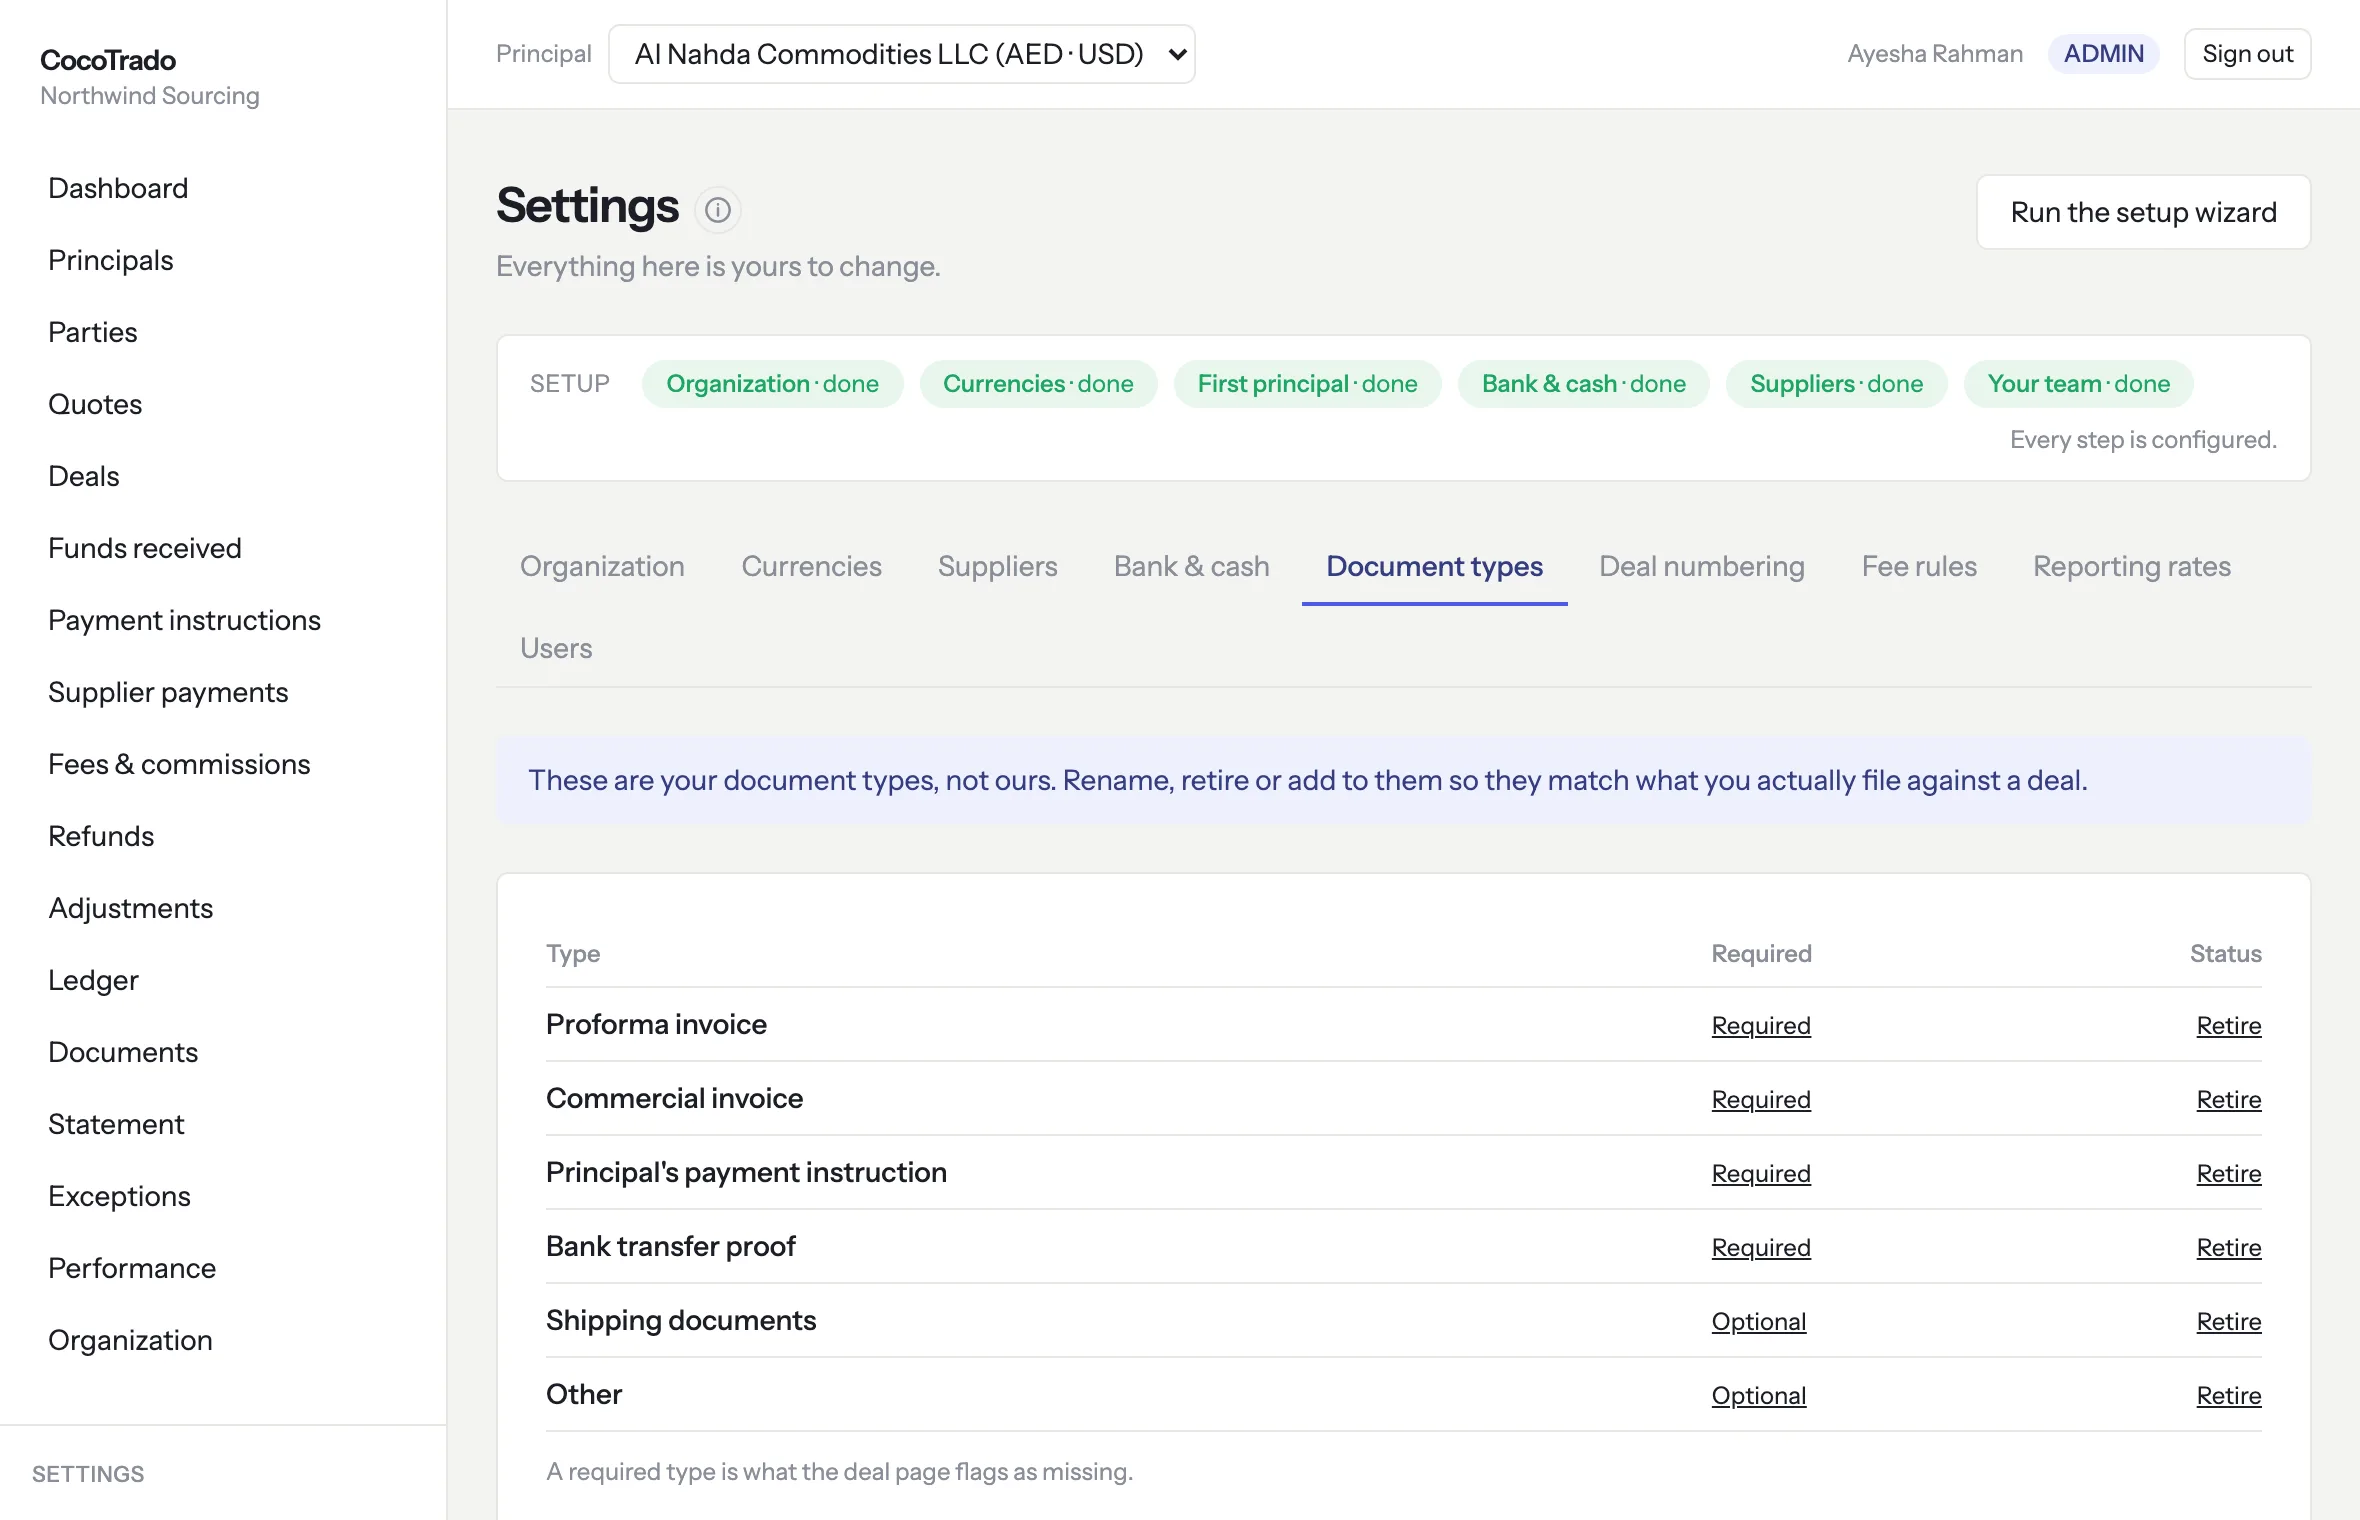The image size is (2360, 1520).
Task: Toggle Optional for Shipping documents
Action: pyautogui.click(x=1758, y=1321)
